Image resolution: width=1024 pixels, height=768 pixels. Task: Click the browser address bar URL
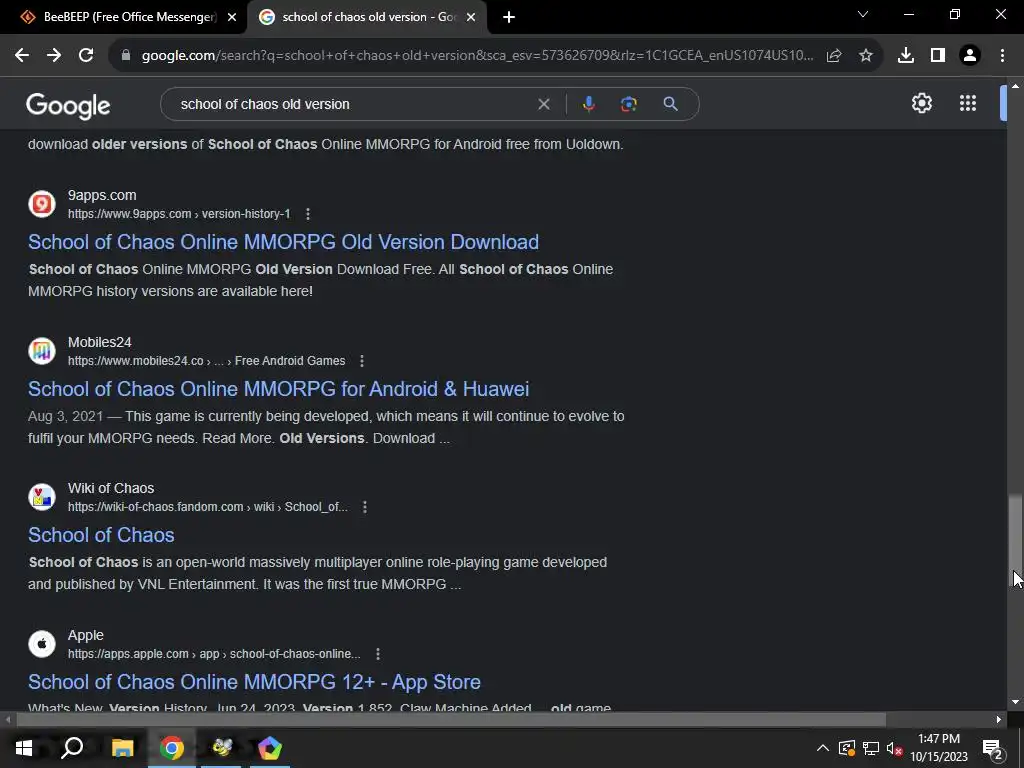point(477,56)
